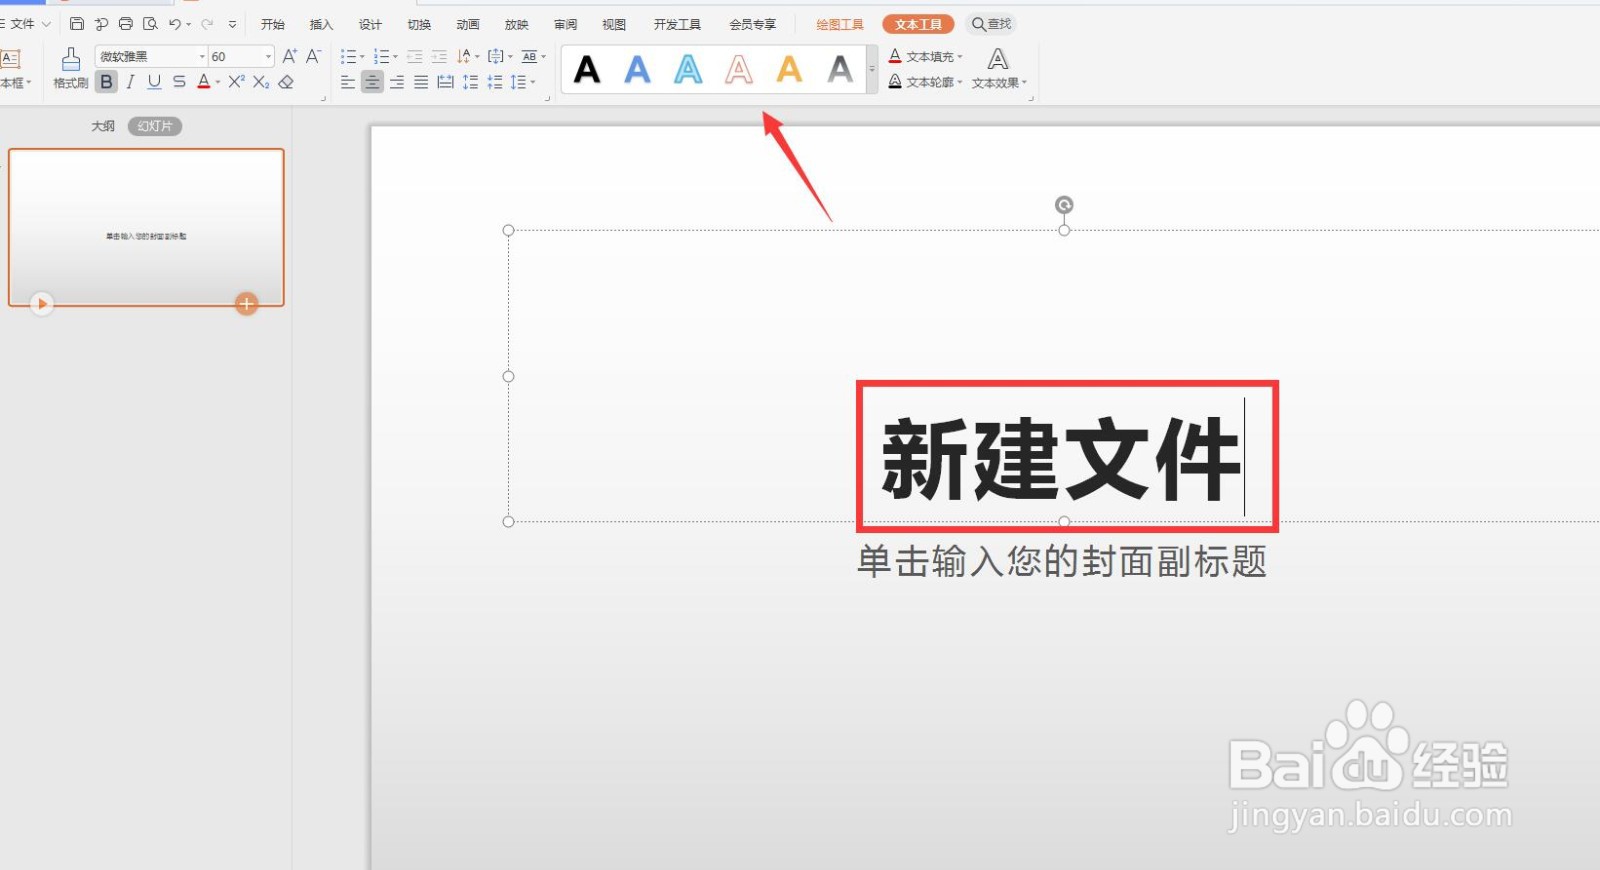Apply subscript X₂ formatting
Screen dimensions: 1600x870
[x=261, y=82]
